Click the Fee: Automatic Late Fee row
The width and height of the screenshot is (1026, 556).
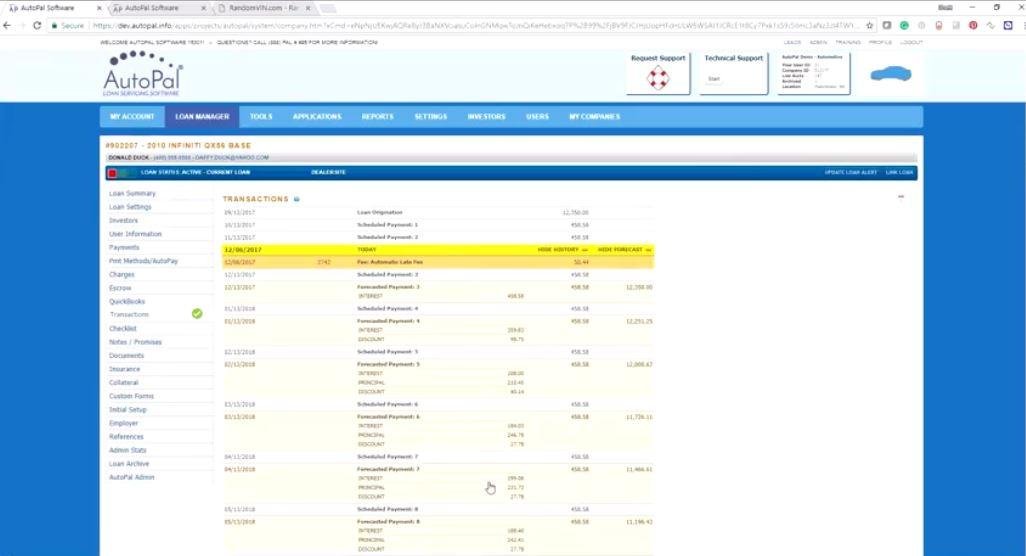(x=438, y=262)
